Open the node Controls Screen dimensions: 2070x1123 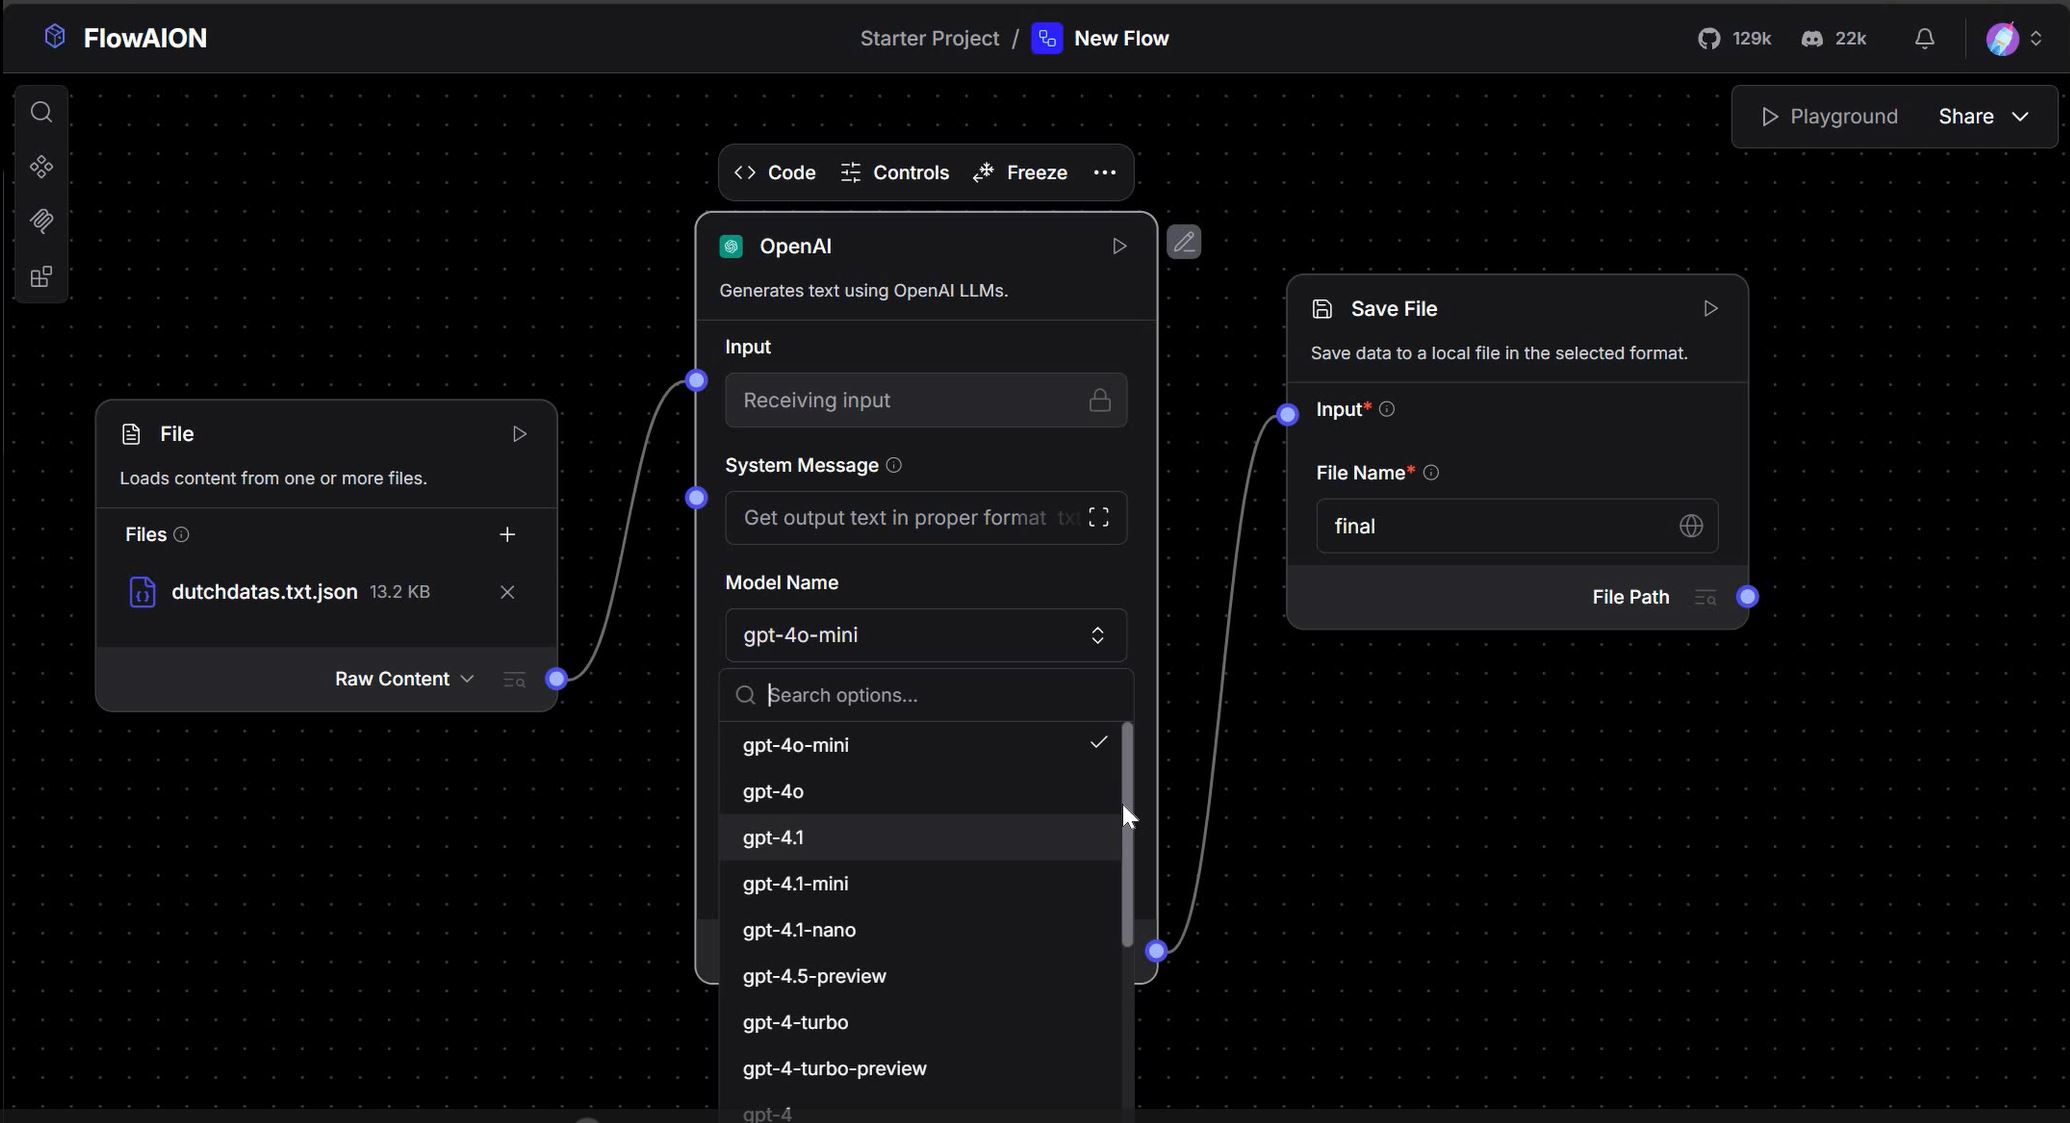(894, 173)
